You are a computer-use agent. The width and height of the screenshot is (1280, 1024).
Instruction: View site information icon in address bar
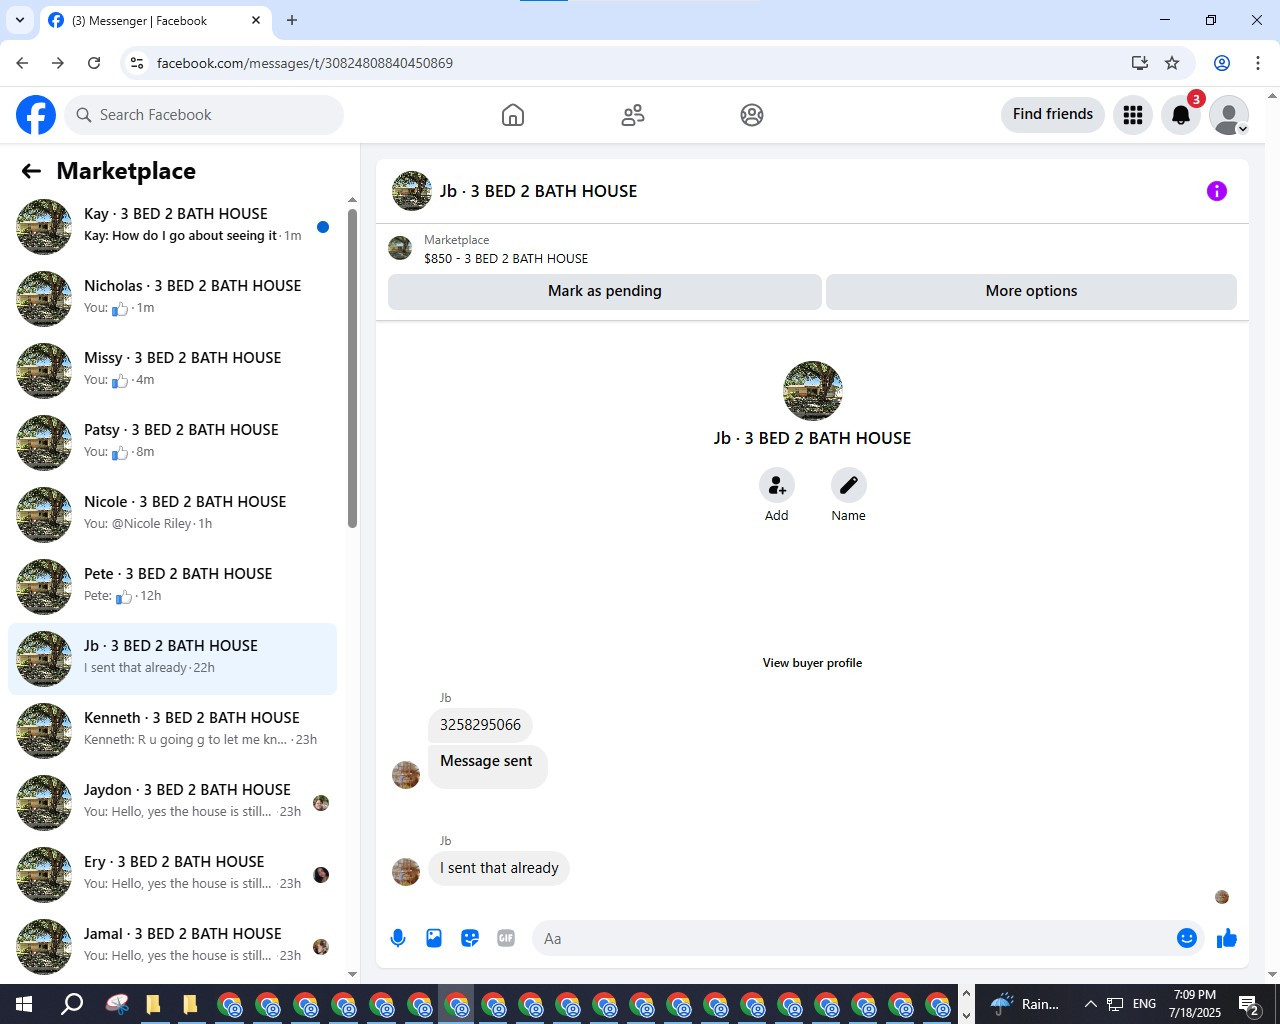pyautogui.click(x=137, y=63)
